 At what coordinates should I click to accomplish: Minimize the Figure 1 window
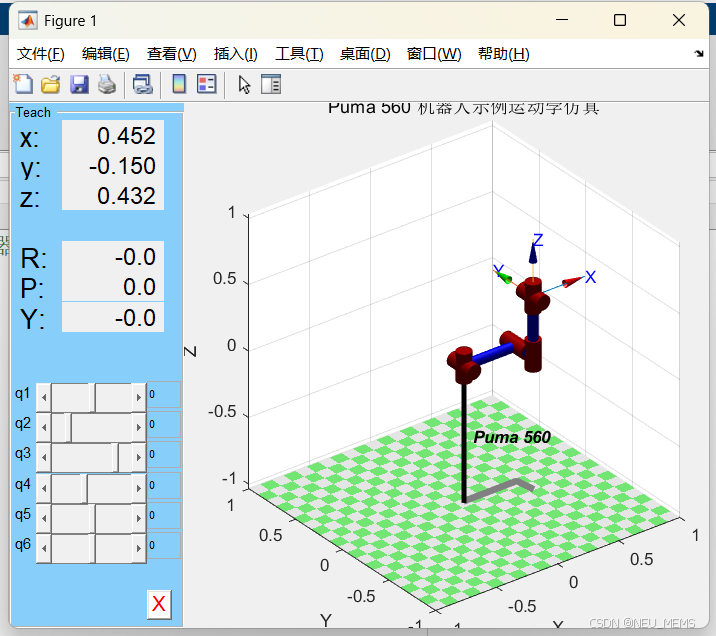(562, 20)
